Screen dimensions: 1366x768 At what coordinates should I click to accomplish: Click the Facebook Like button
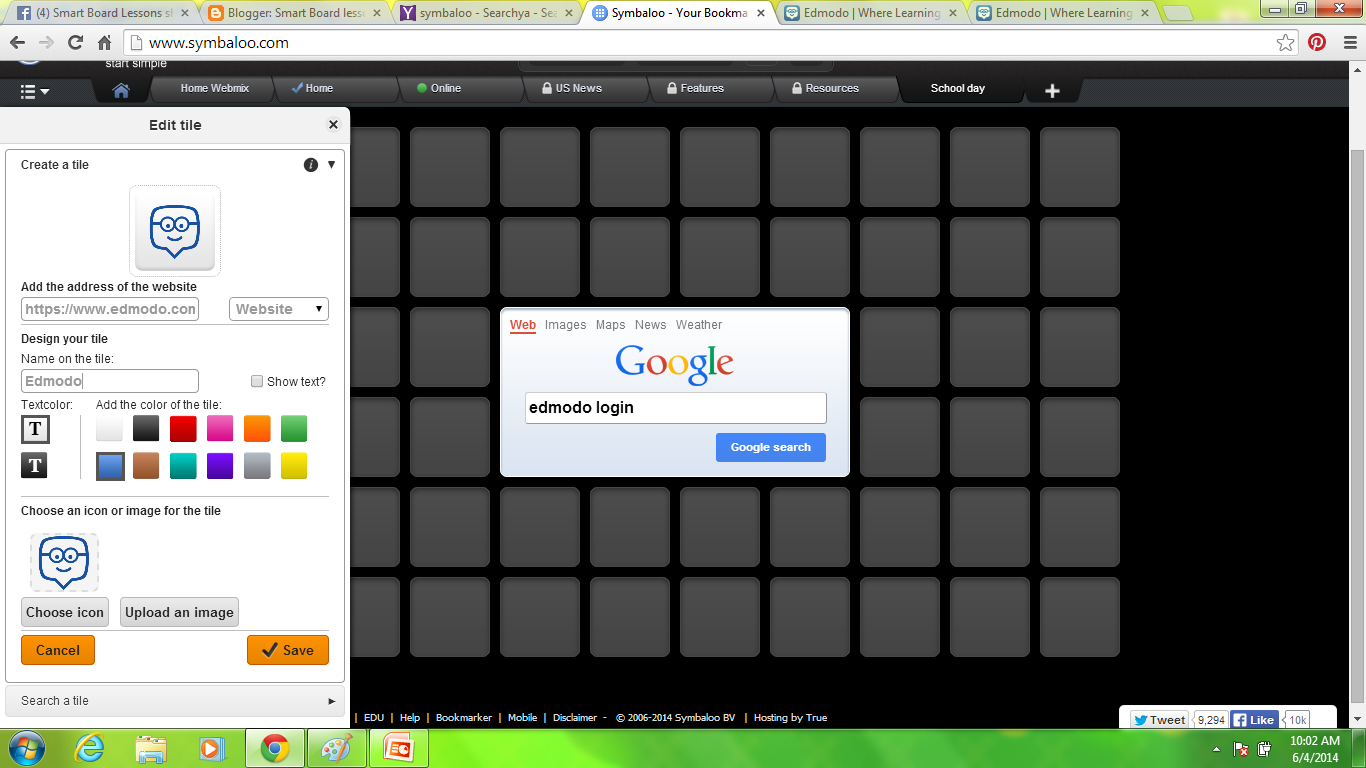[x=1253, y=719]
